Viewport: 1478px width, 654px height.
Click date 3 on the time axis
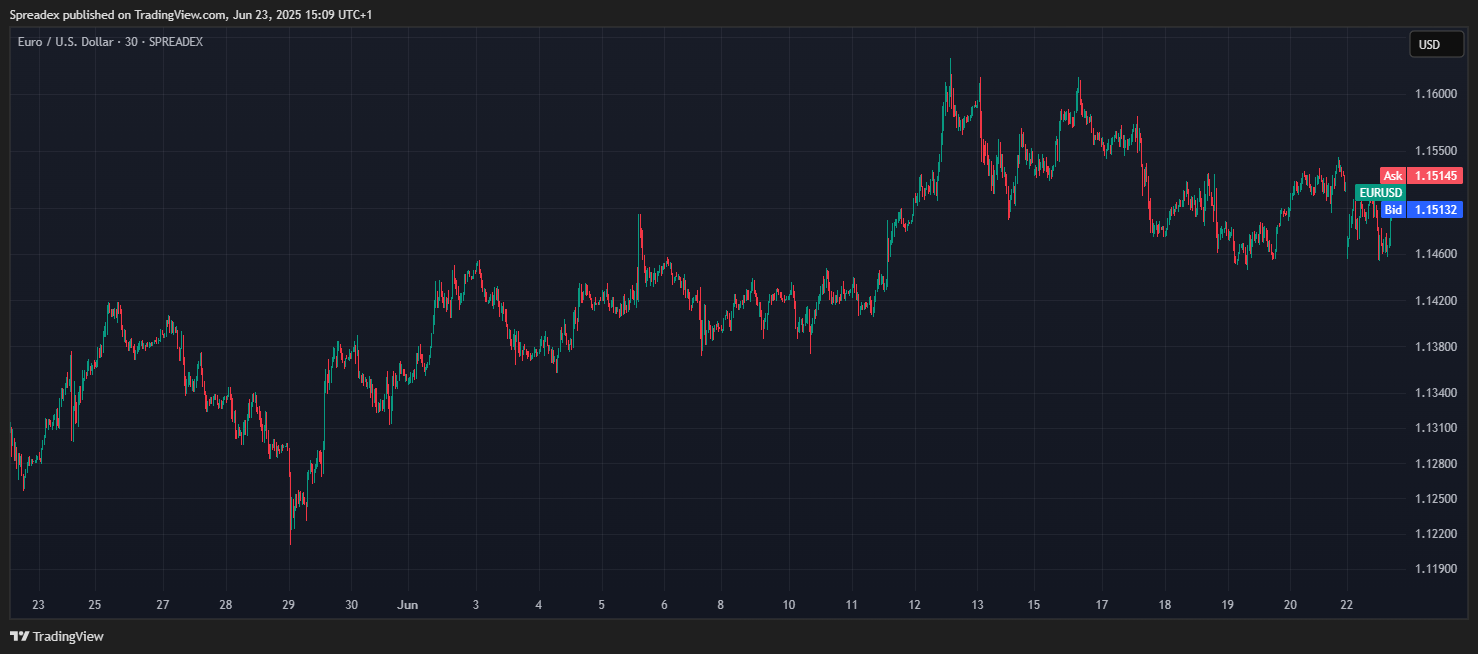pos(476,605)
